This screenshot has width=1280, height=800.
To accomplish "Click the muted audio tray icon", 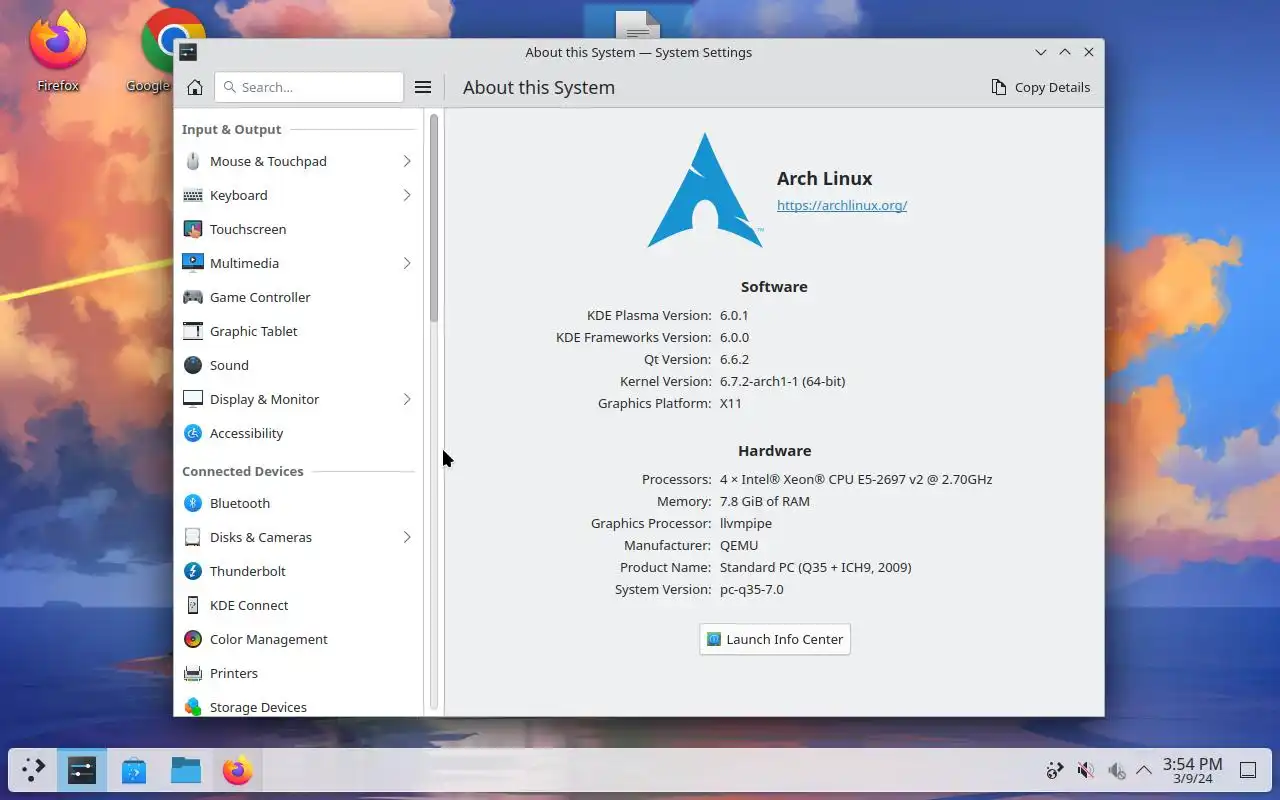I will coord(1085,770).
